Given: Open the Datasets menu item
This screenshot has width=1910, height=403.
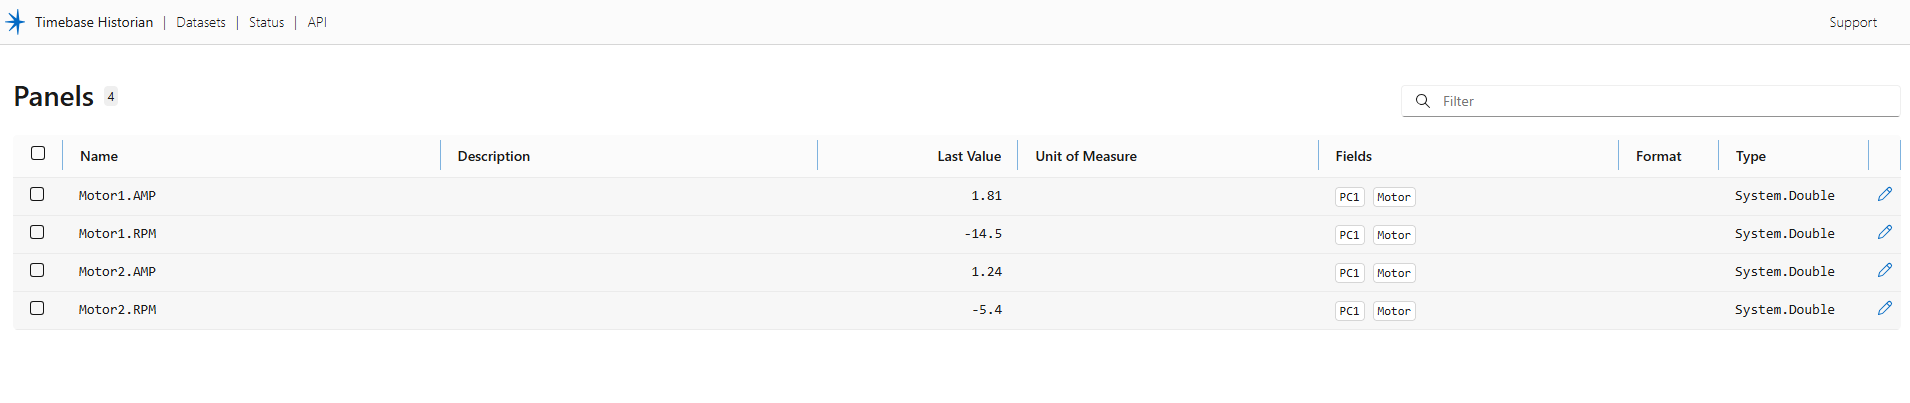Looking at the screenshot, I should [200, 22].
